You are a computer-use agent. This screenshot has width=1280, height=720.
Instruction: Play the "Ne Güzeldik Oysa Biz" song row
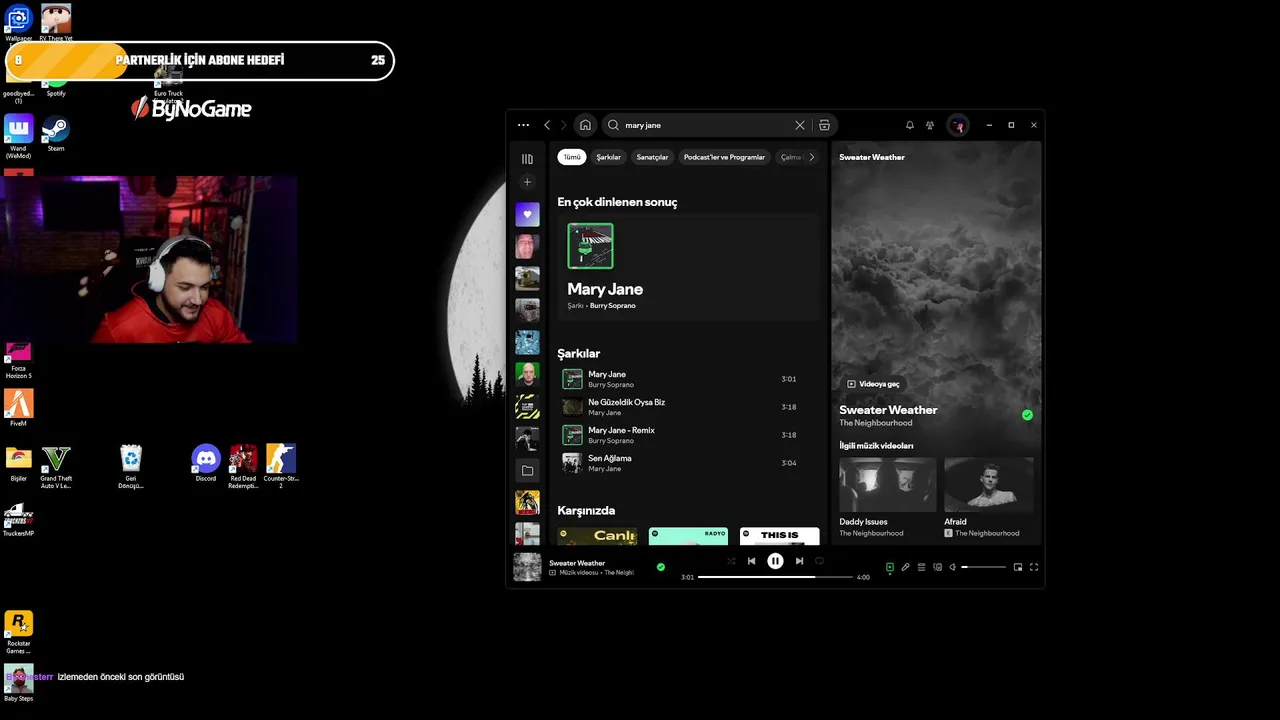(688, 407)
